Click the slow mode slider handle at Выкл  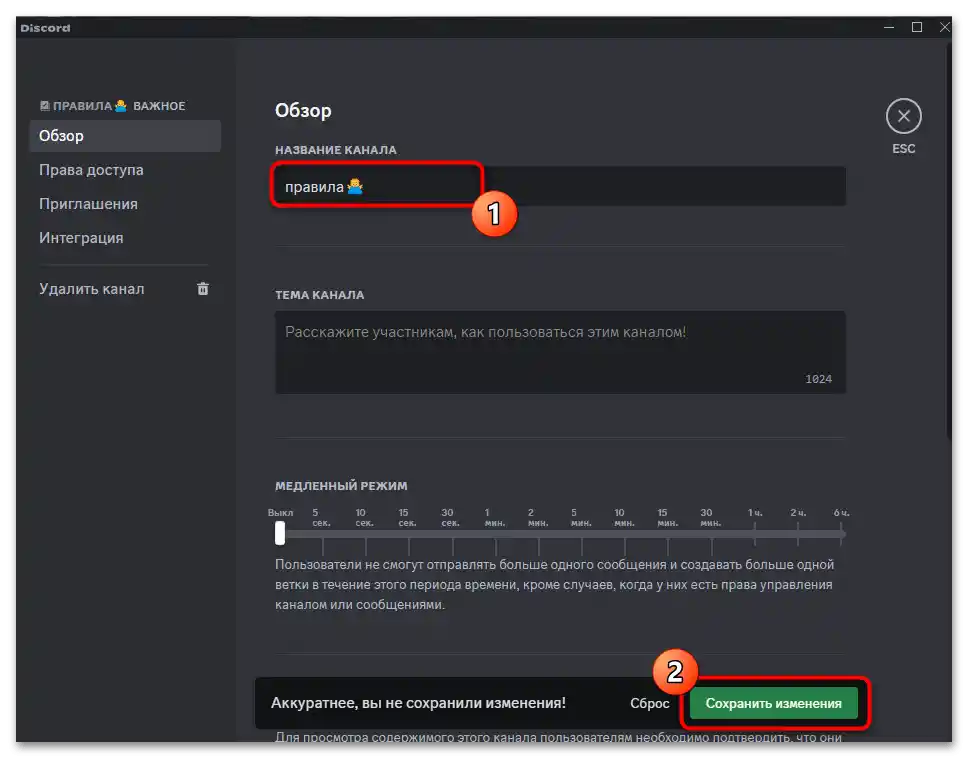[280, 533]
